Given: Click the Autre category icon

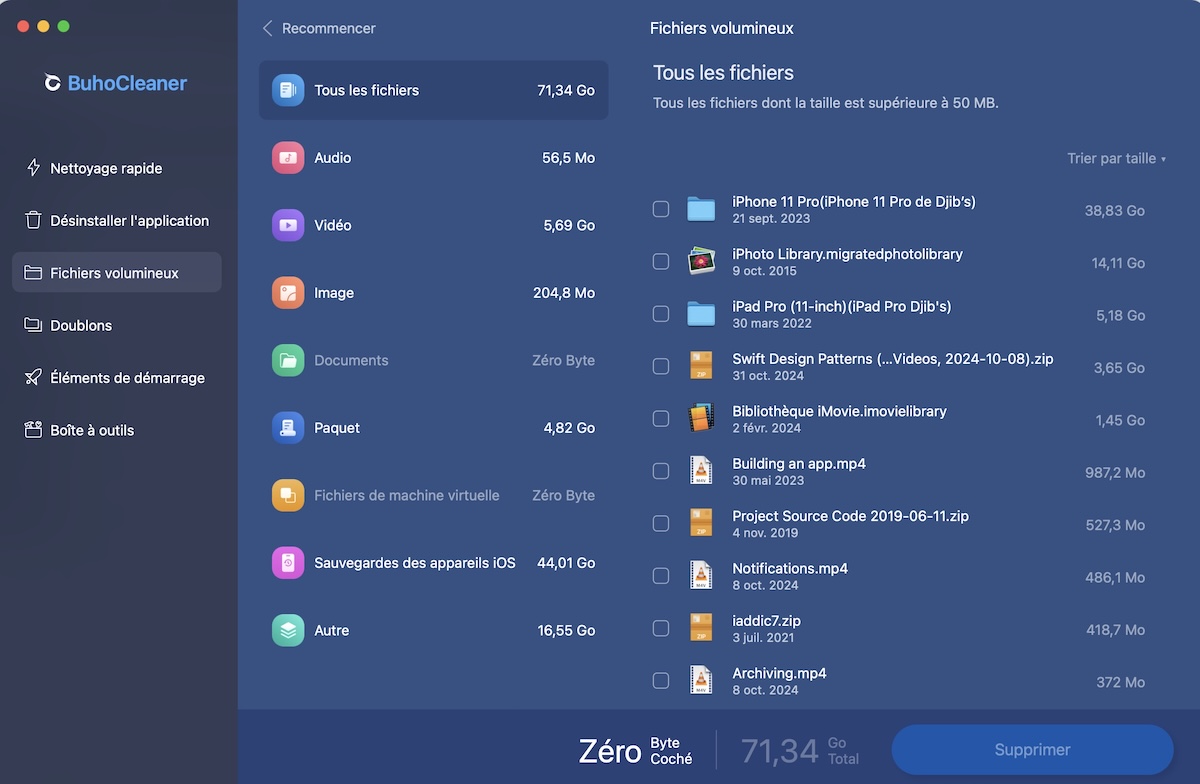Looking at the screenshot, I should coord(288,630).
